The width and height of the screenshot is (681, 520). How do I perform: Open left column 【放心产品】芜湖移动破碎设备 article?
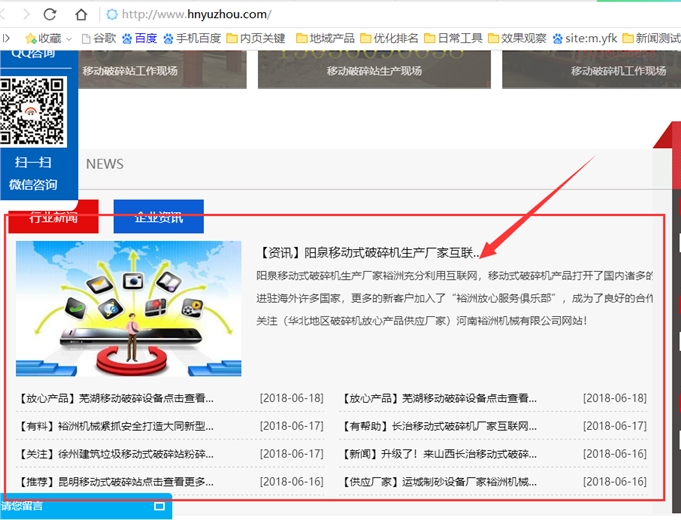coord(116,398)
